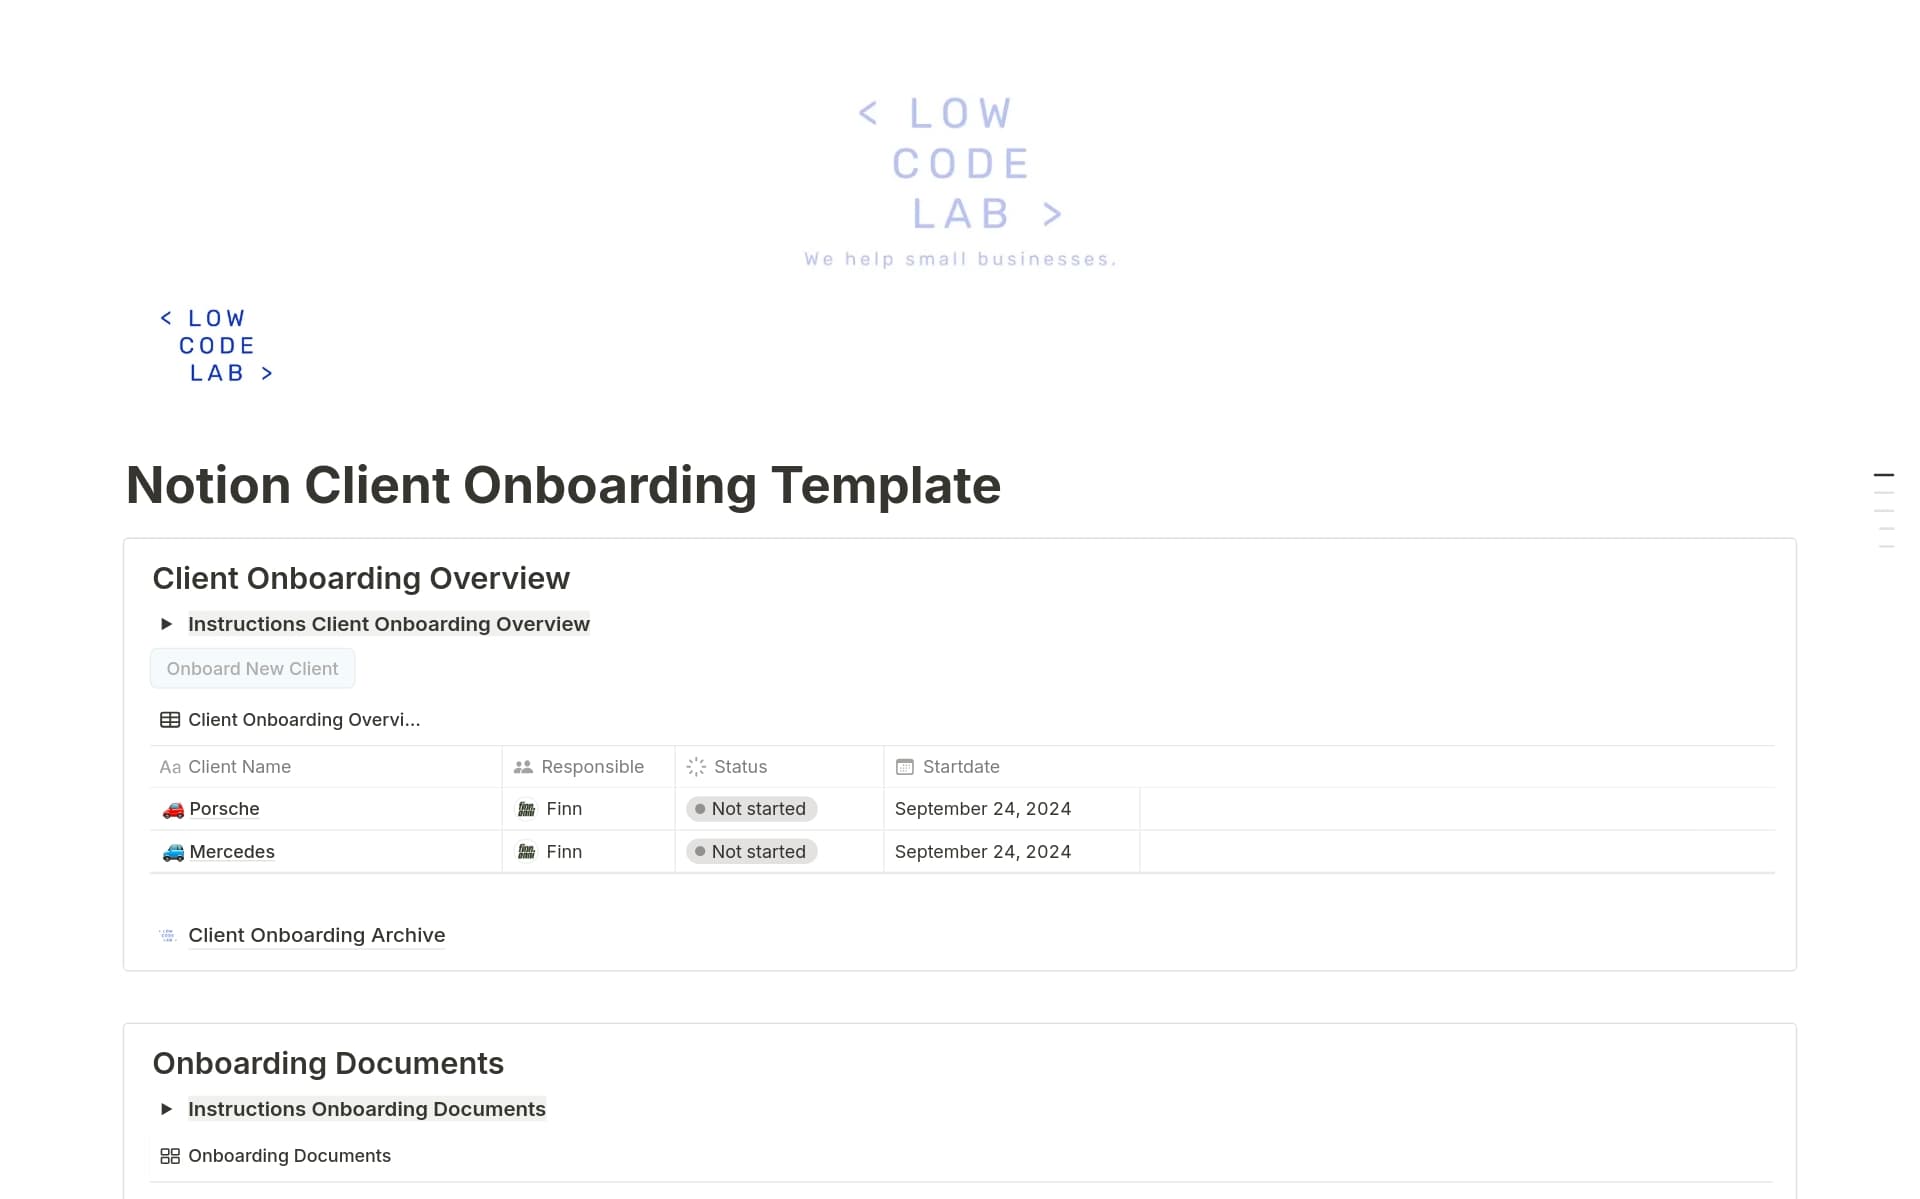Click the dust icon of Client Onboarding Archive

(x=167, y=934)
